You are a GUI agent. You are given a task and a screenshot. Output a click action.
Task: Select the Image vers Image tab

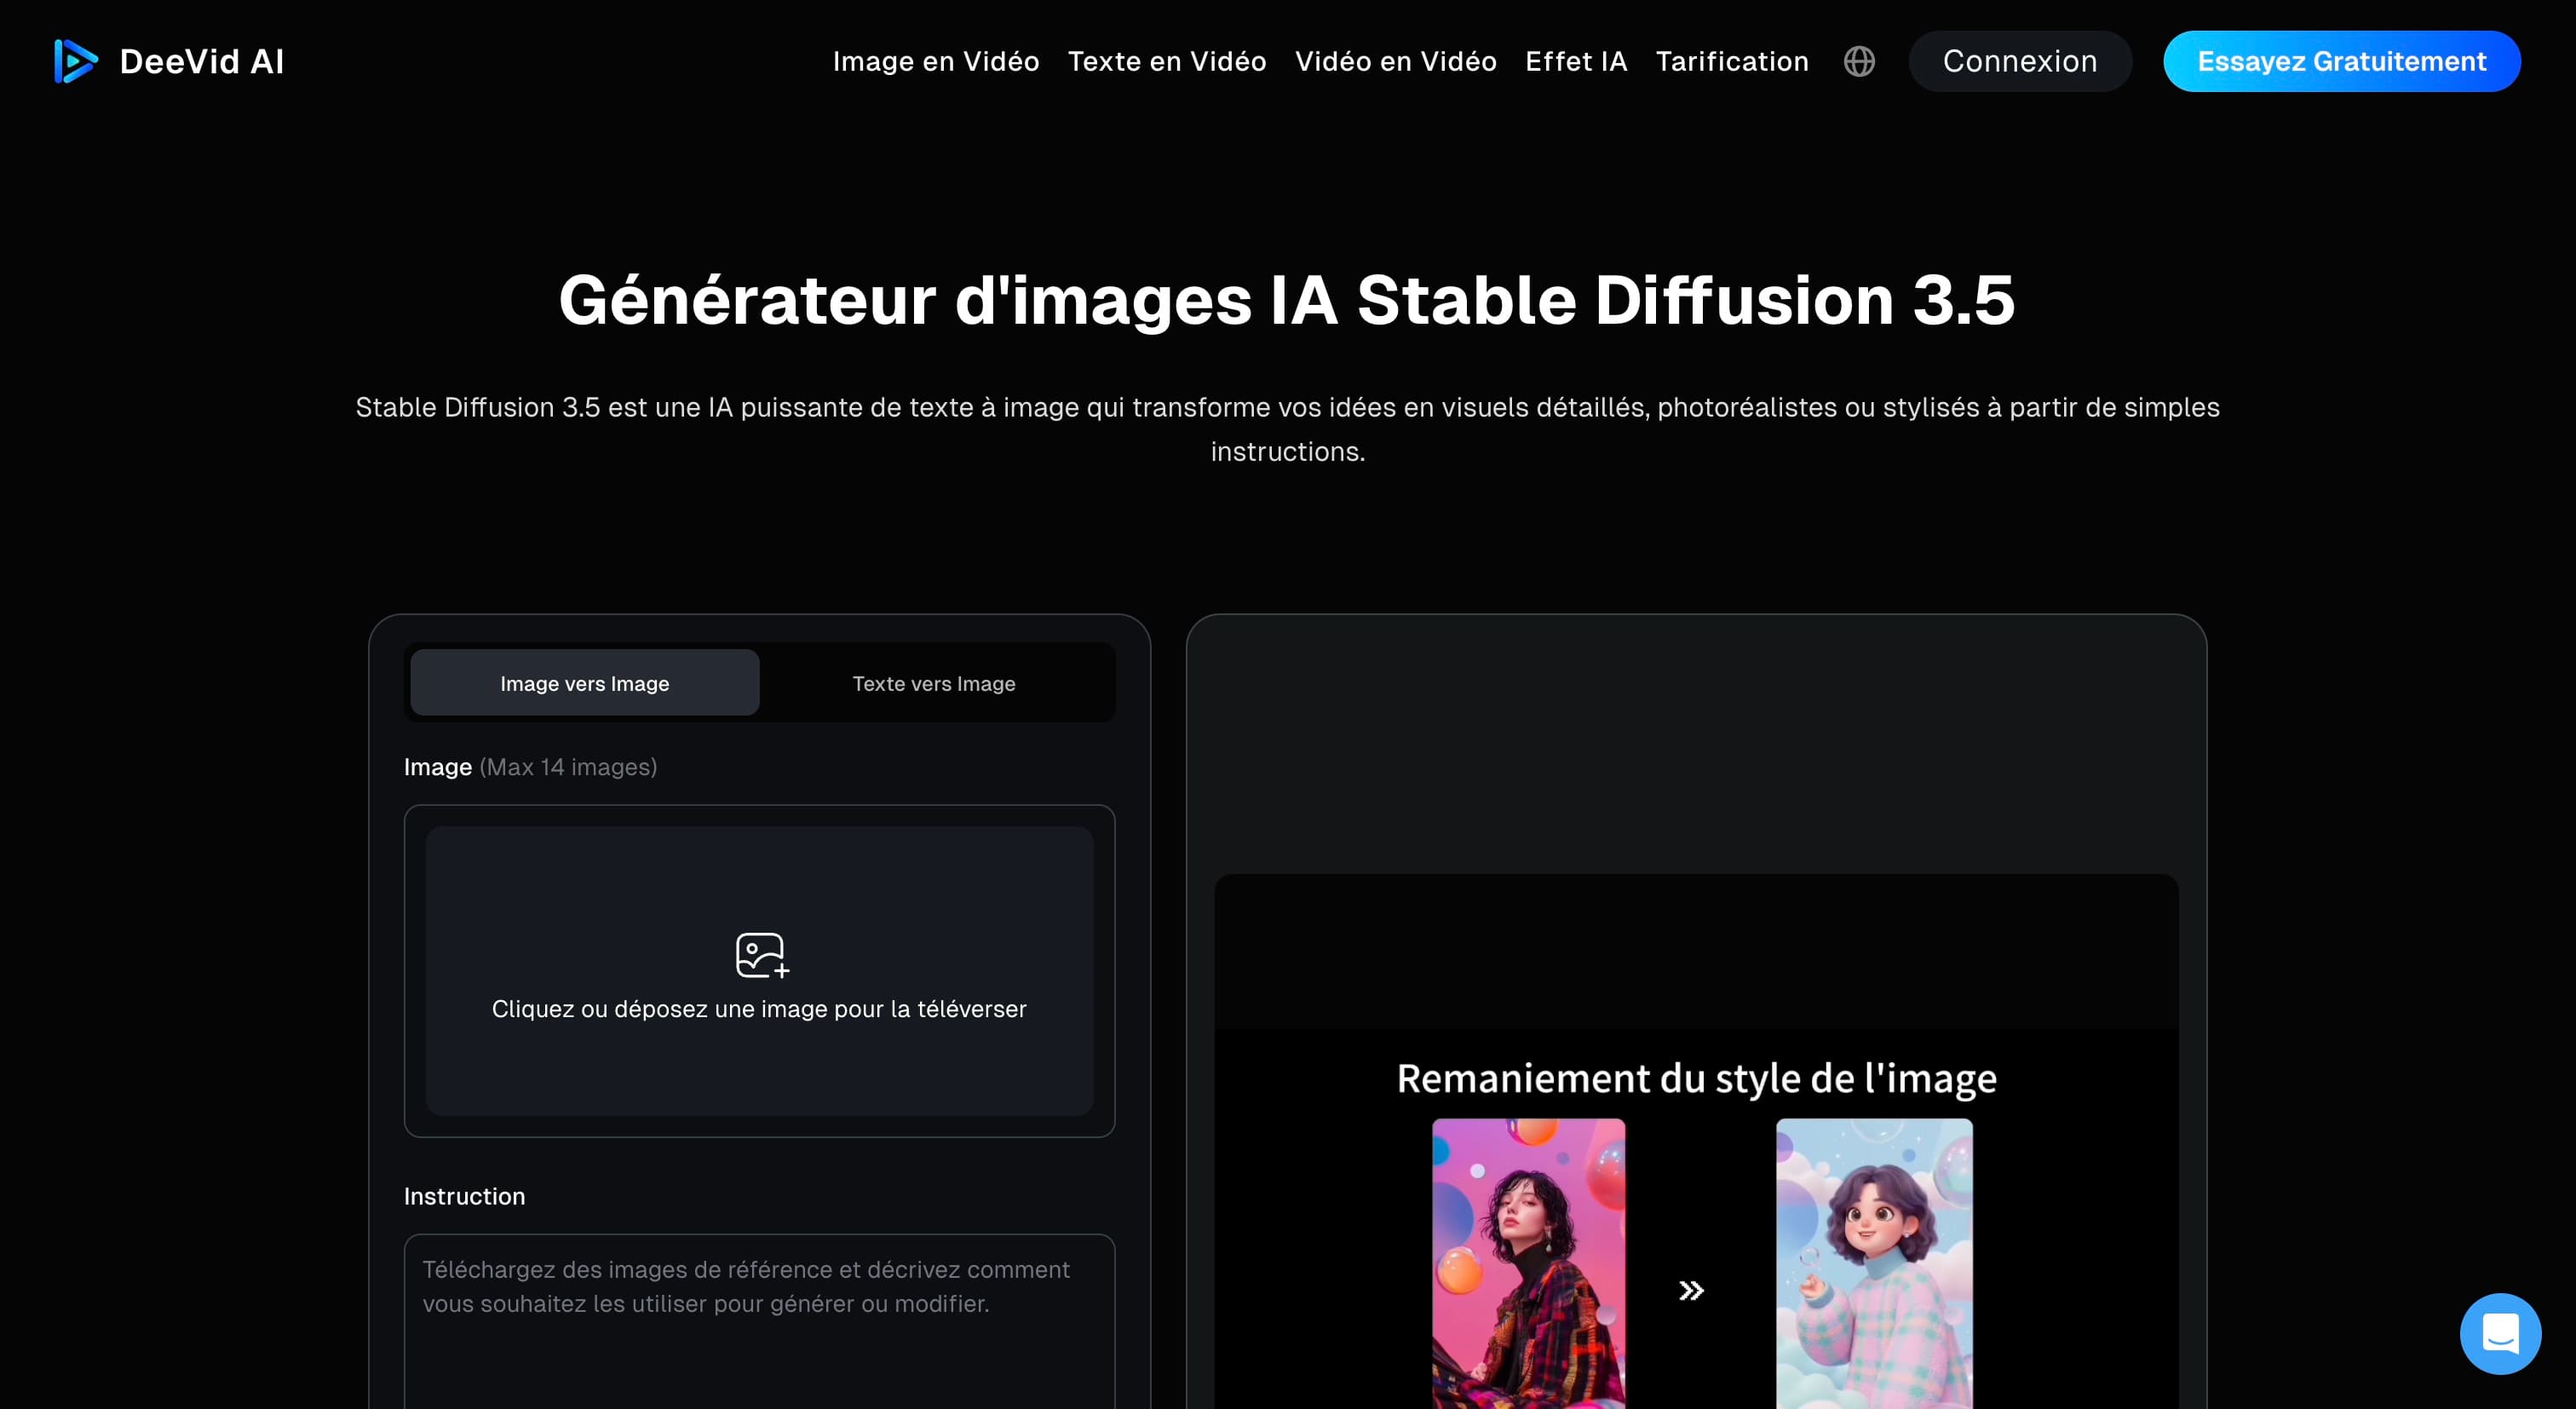pyautogui.click(x=585, y=683)
